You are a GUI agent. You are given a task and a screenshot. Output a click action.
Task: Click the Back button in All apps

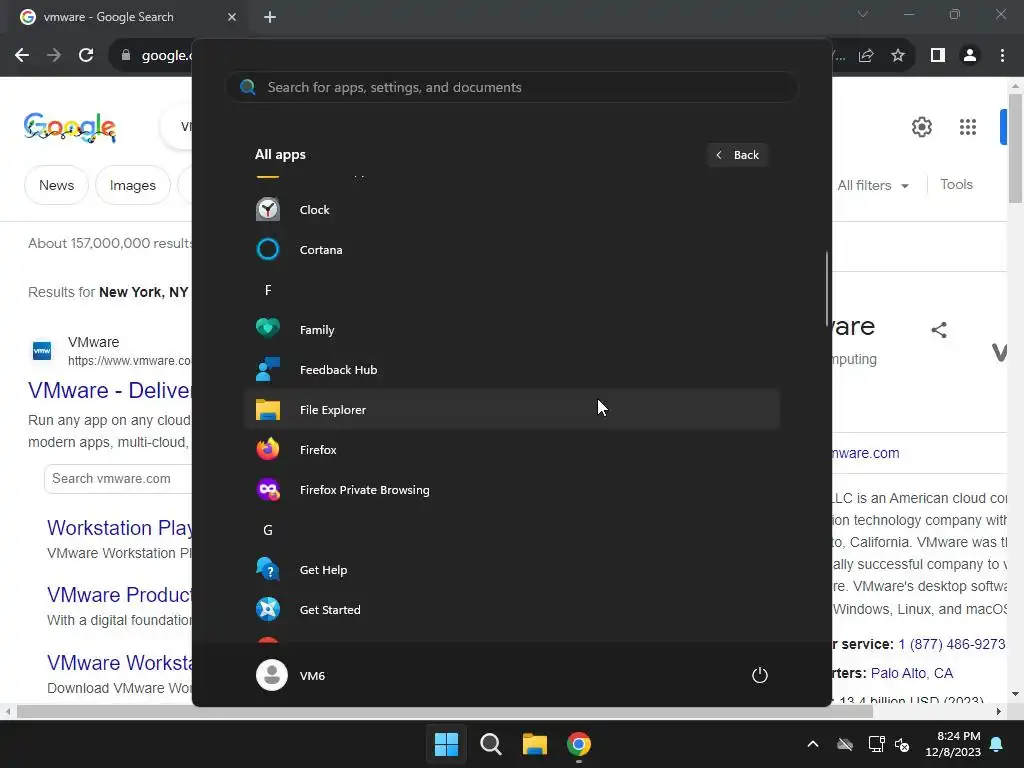click(737, 155)
